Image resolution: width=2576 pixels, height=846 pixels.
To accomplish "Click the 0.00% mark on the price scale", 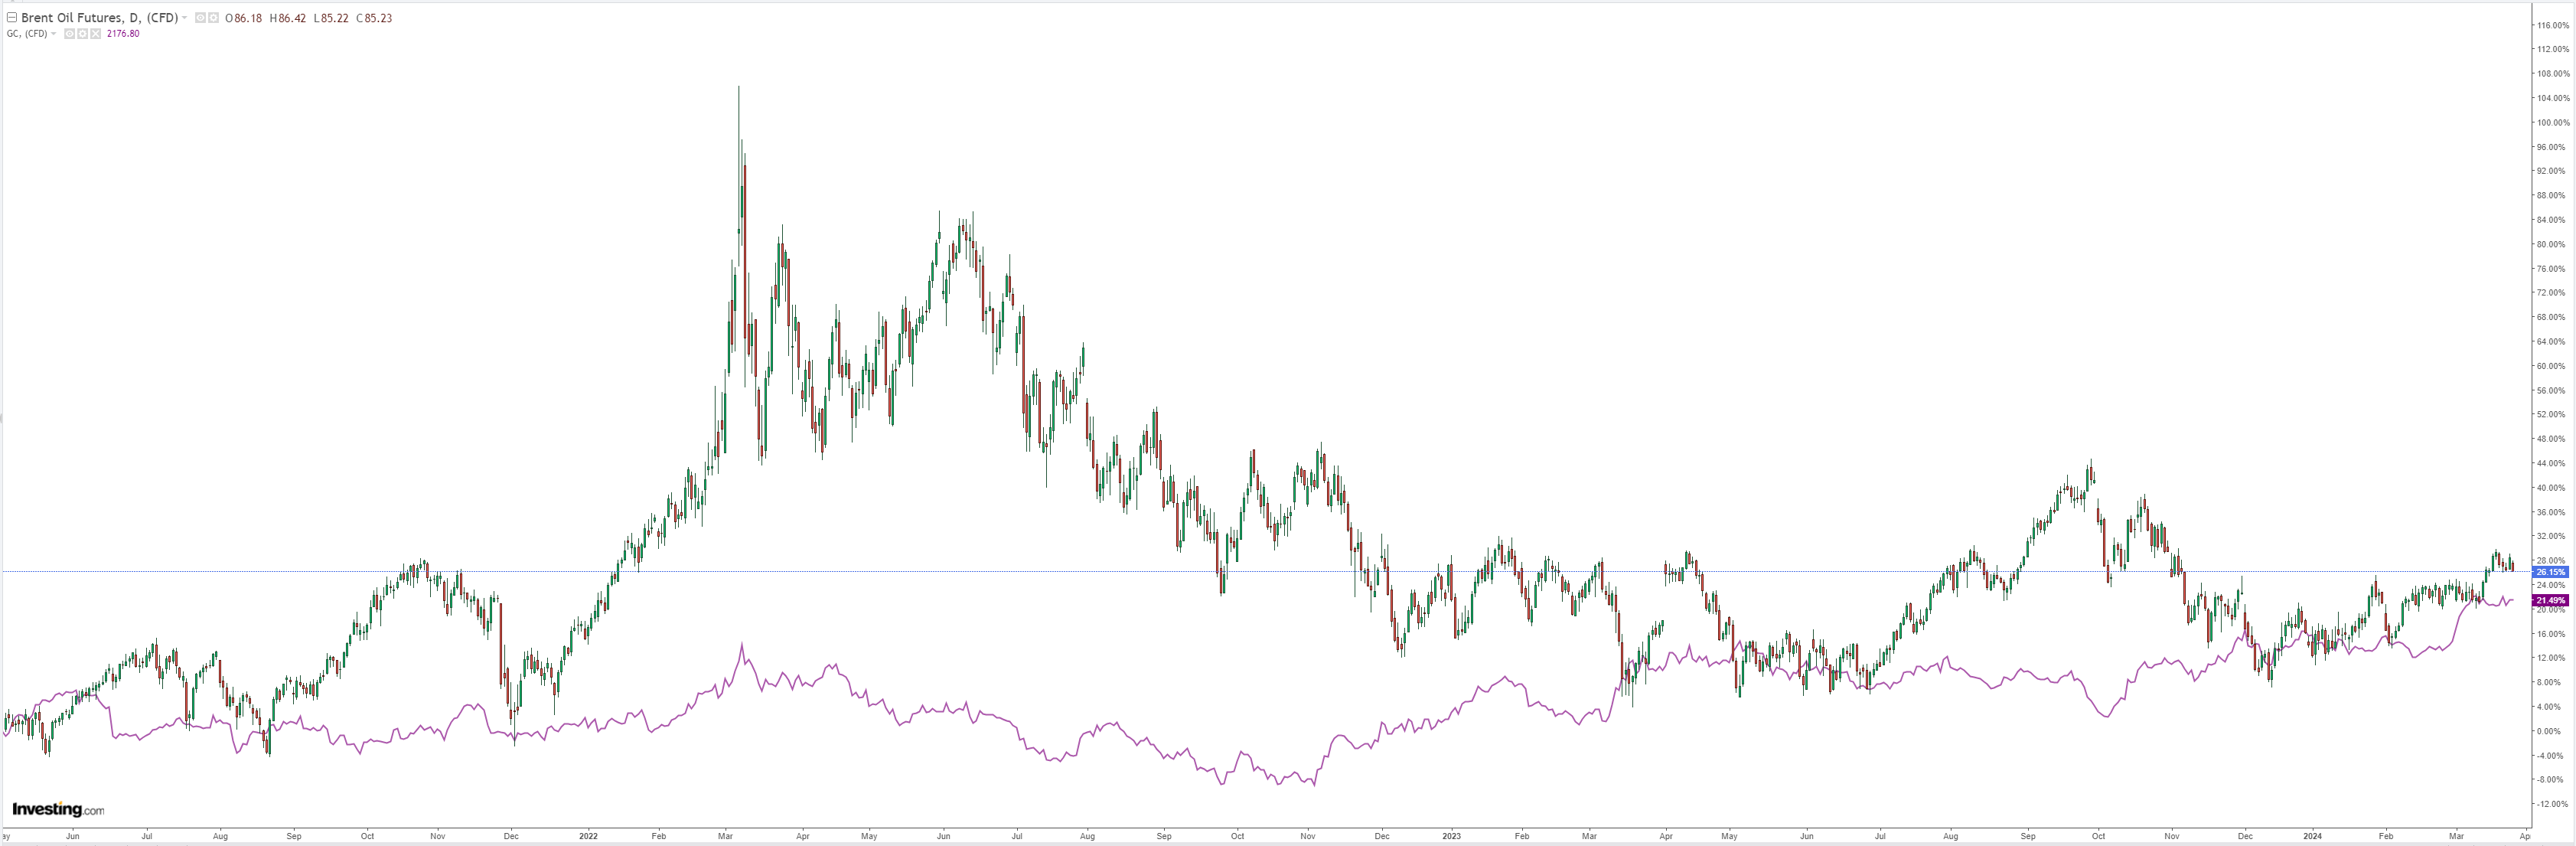I will click(2551, 731).
